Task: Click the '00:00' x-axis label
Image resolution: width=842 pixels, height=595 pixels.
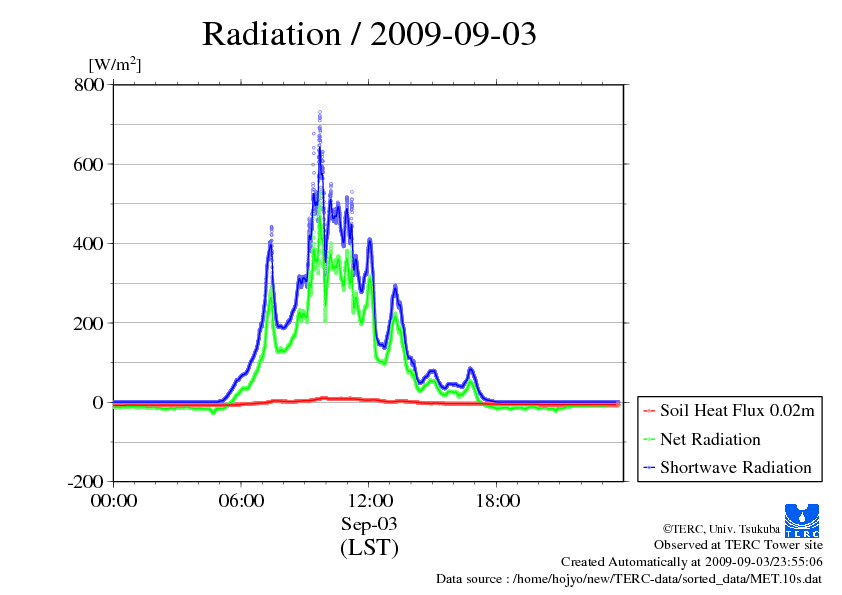Action: click(x=114, y=501)
